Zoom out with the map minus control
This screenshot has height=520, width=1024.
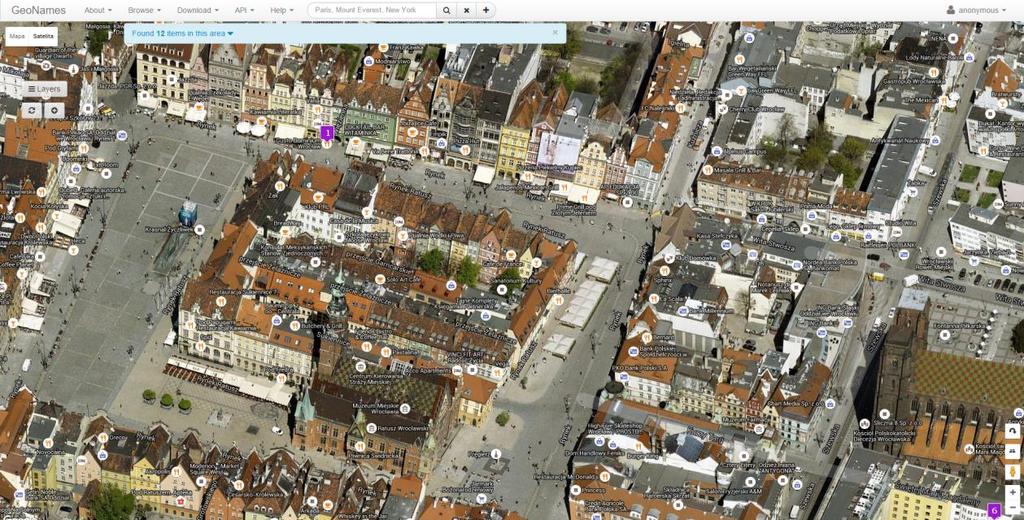tap(1012, 508)
